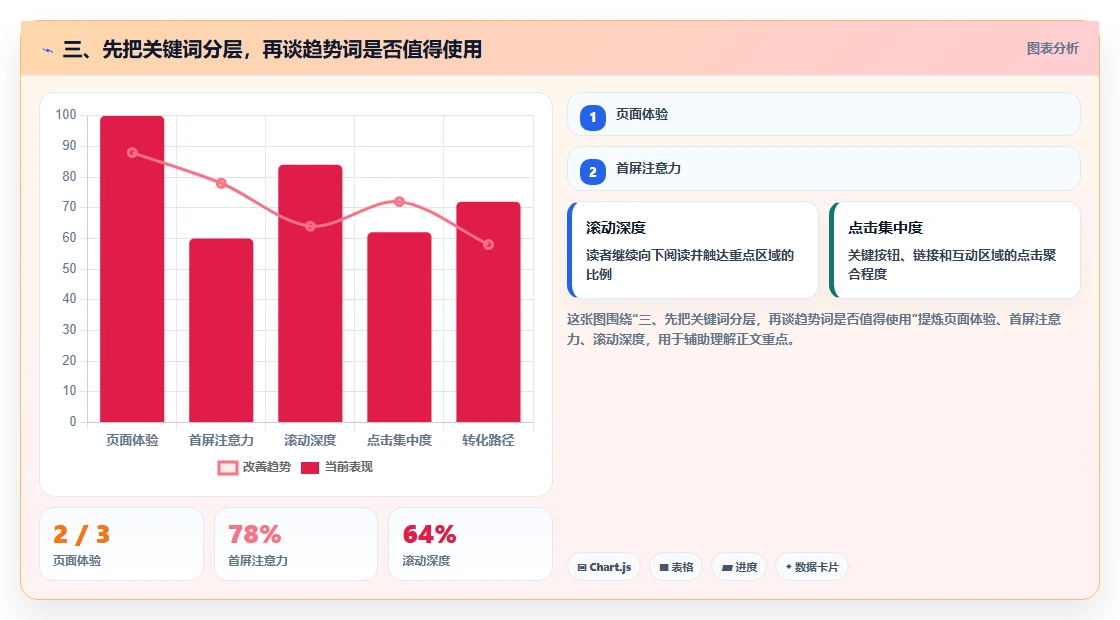Click the x-axis label 转化路径

pos(489,441)
